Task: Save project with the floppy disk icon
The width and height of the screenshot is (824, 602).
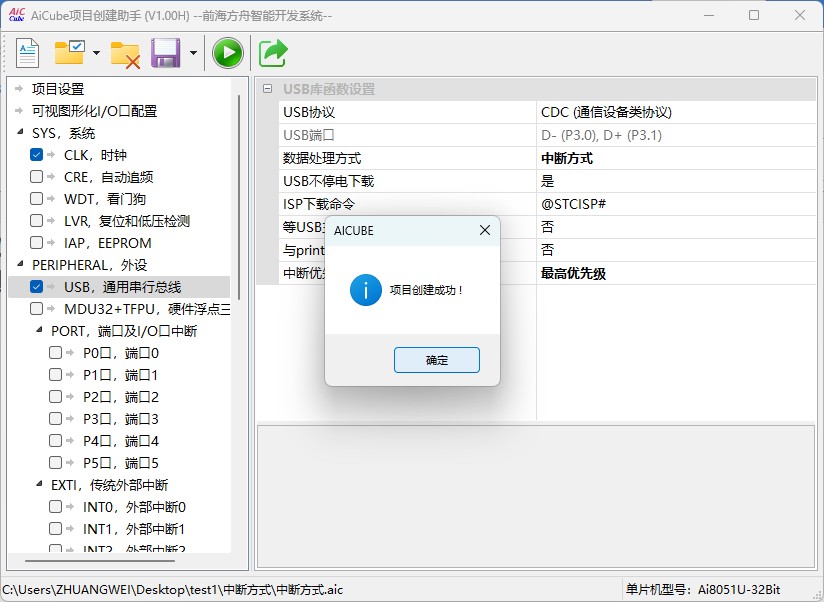Action: coord(166,53)
